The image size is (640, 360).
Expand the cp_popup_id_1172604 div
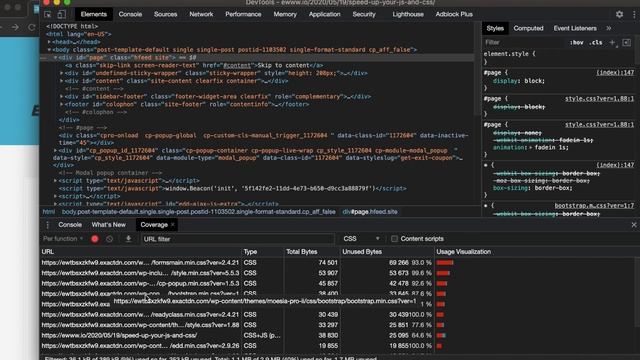click(x=56, y=151)
